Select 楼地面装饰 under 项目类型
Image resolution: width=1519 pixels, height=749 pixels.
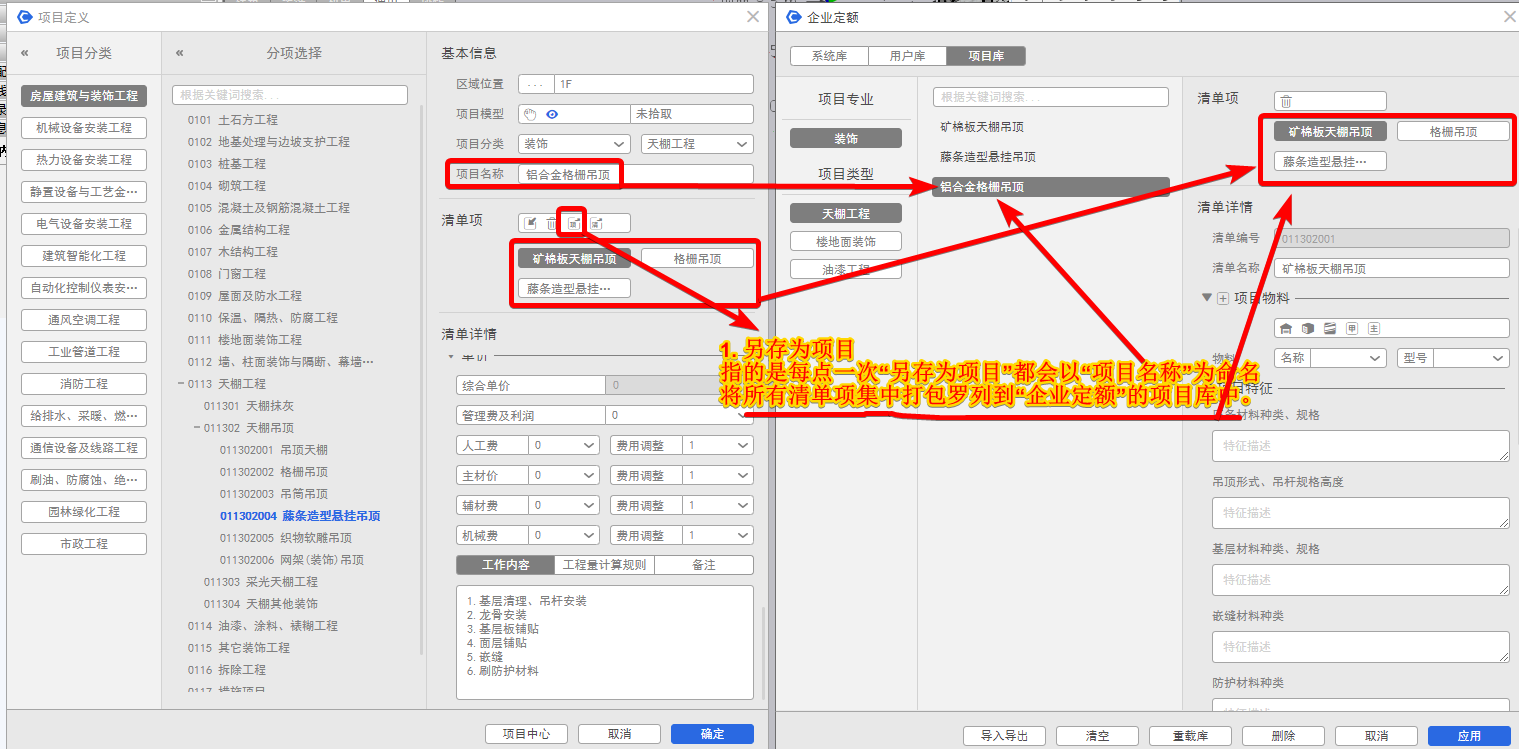pos(846,241)
